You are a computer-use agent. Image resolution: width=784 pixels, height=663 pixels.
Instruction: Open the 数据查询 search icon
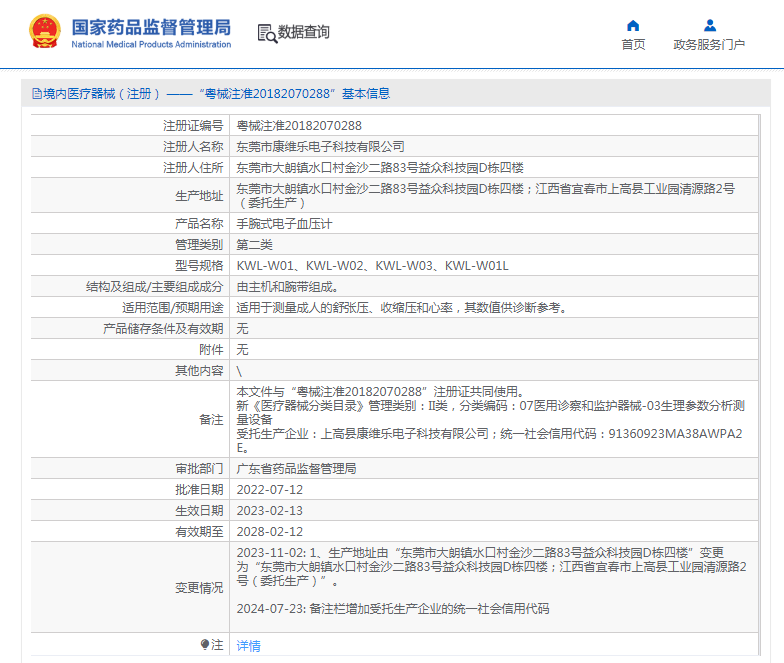[267, 33]
